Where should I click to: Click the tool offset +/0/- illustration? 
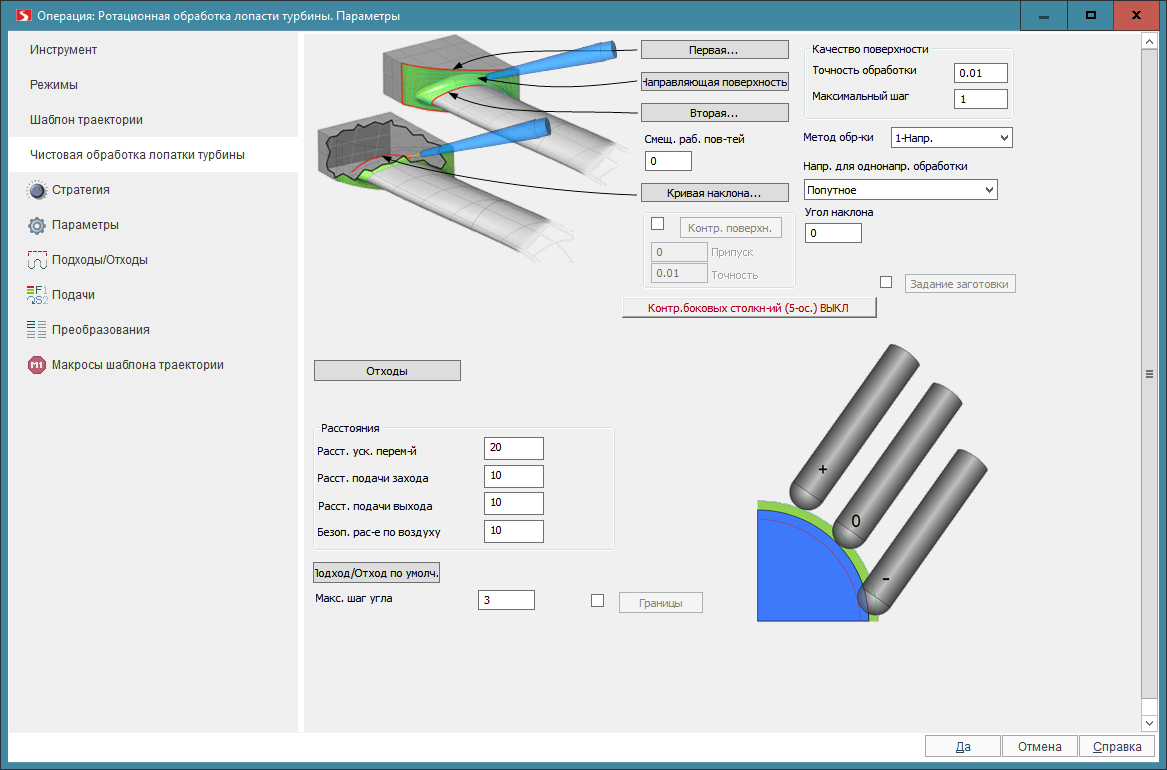pos(871,482)
